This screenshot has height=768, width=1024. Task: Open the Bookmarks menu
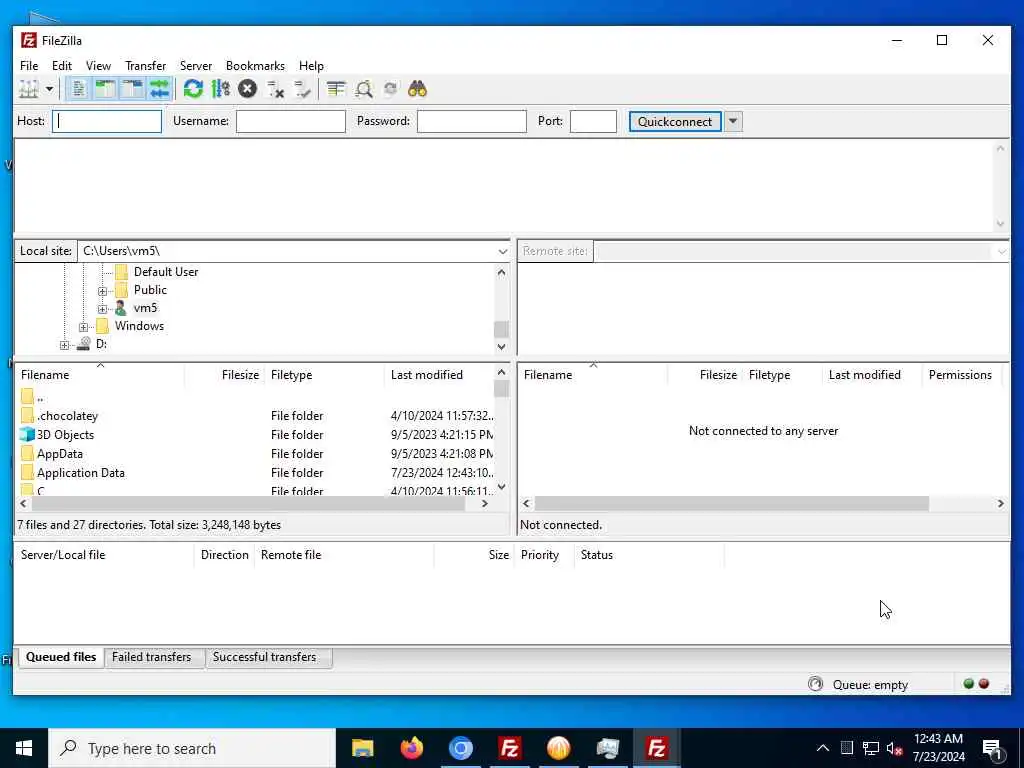pyautogui.click(x=255, y=66)
